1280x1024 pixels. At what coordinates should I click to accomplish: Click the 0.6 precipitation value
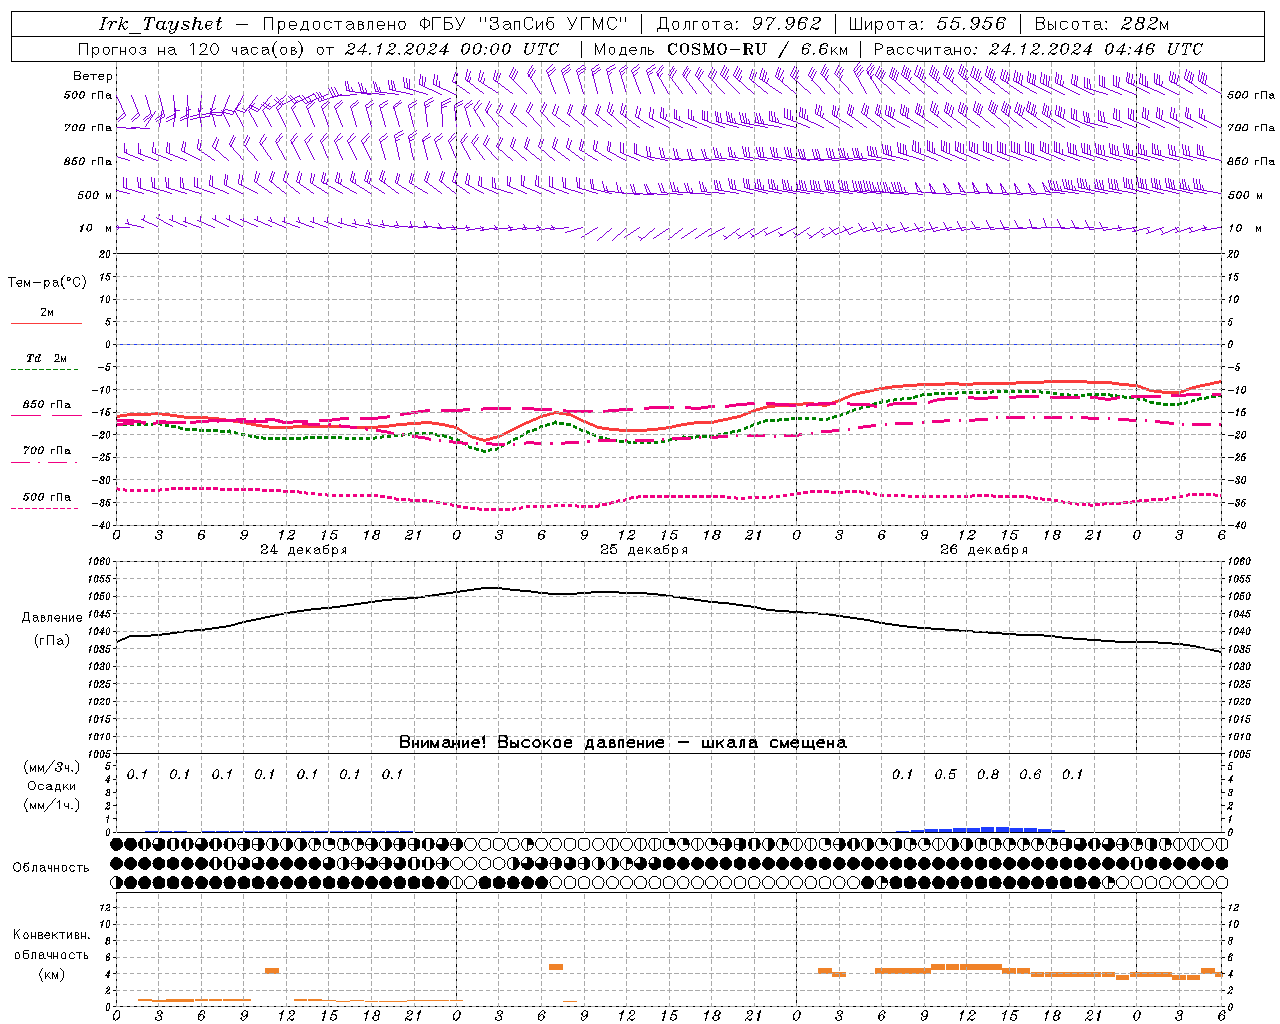(x=1030, y=774)
